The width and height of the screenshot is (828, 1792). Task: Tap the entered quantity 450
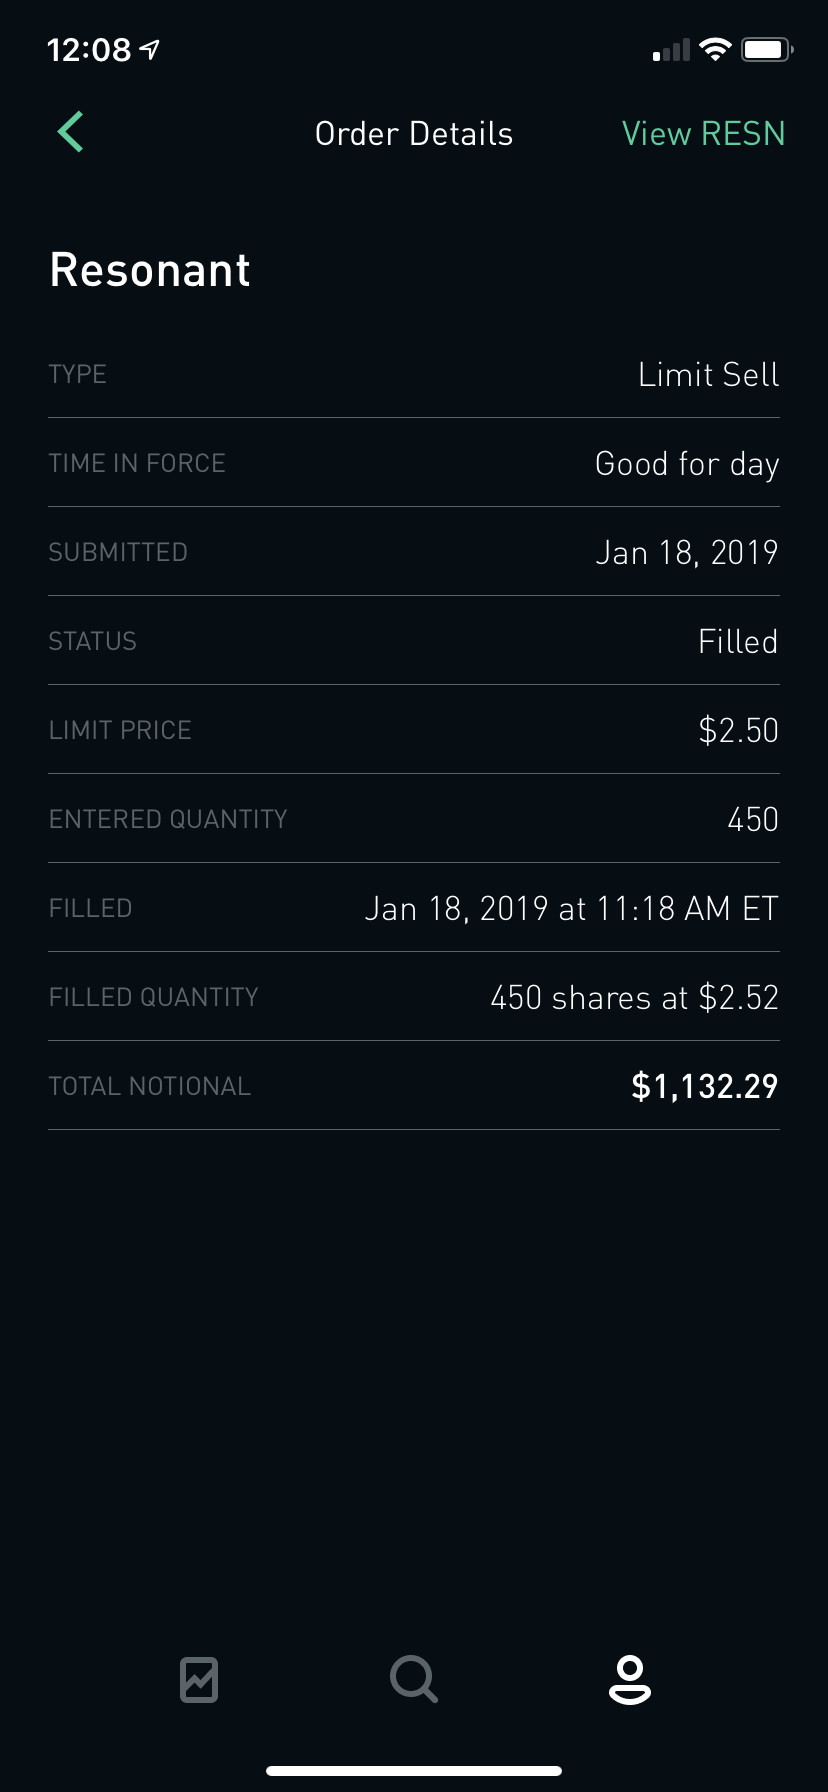click(x=752, y=819)
